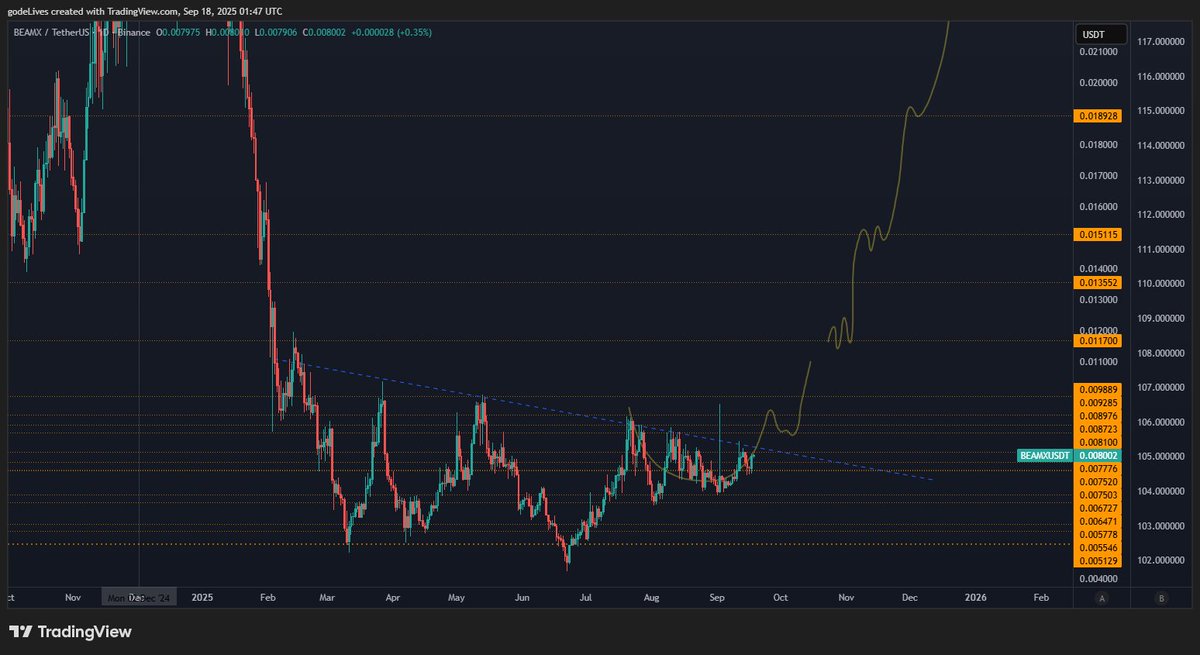Switch to the 2025 label on the time axis

pos(204,597)
